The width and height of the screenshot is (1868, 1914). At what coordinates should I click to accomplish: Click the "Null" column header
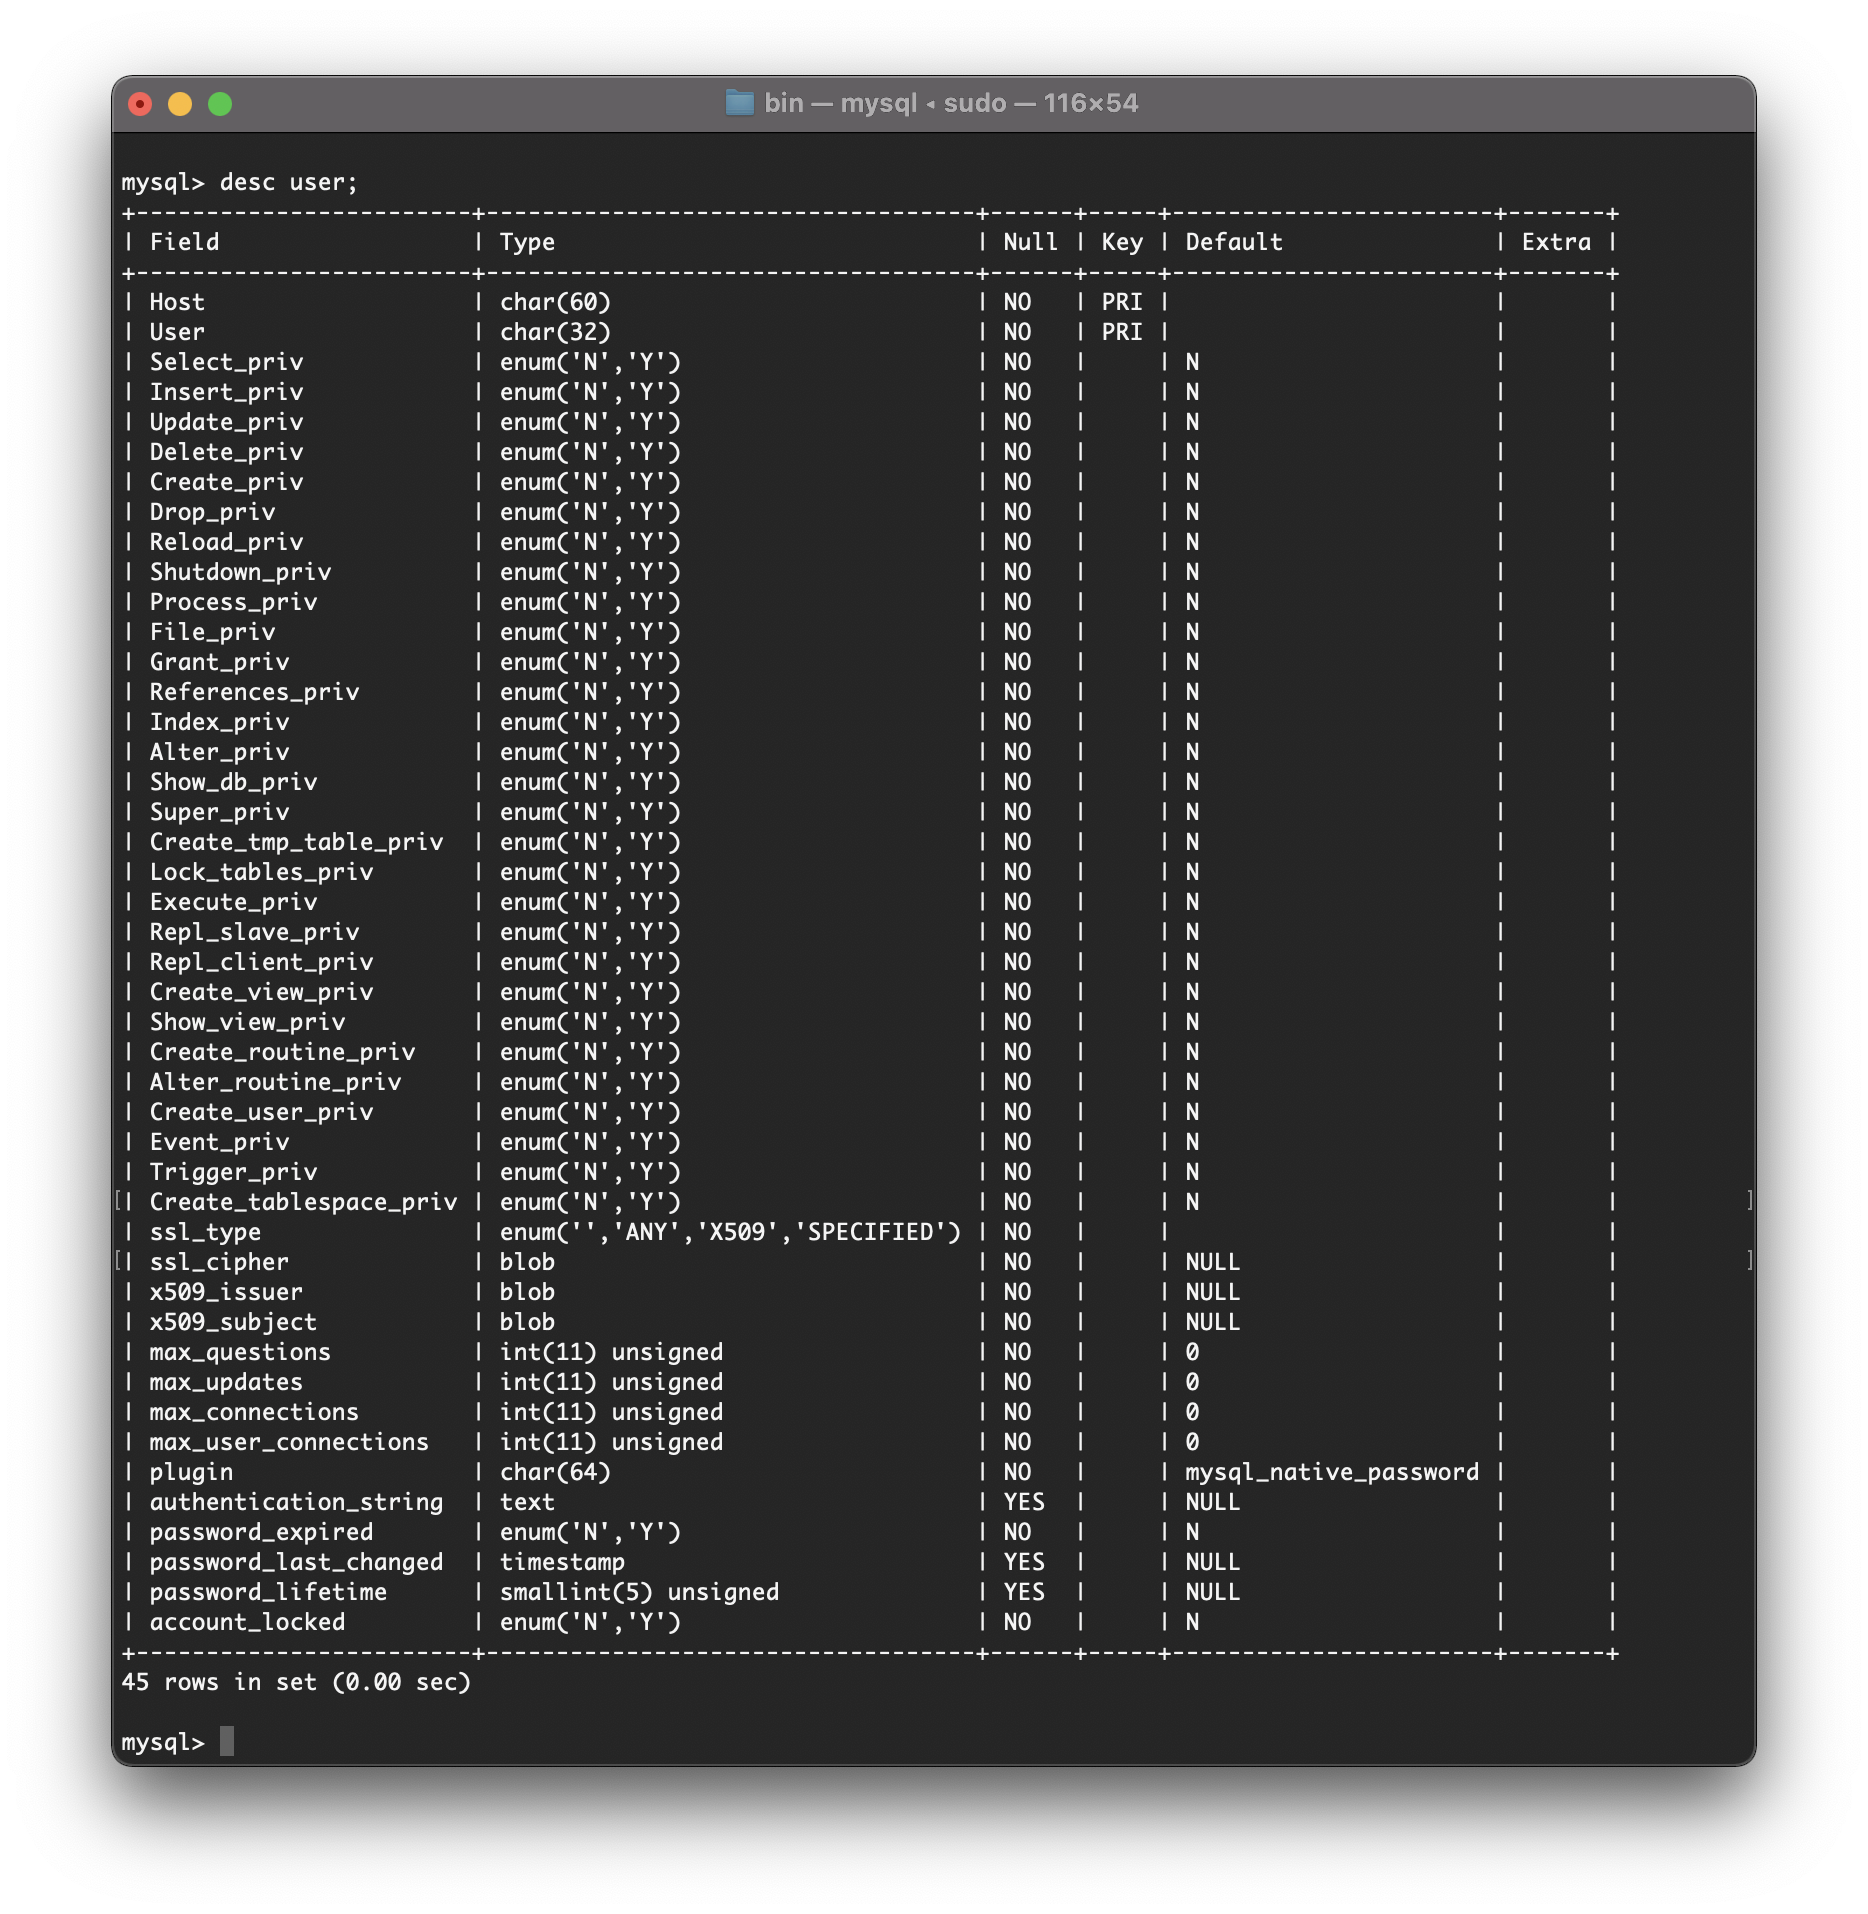(x=1031, y=242)
